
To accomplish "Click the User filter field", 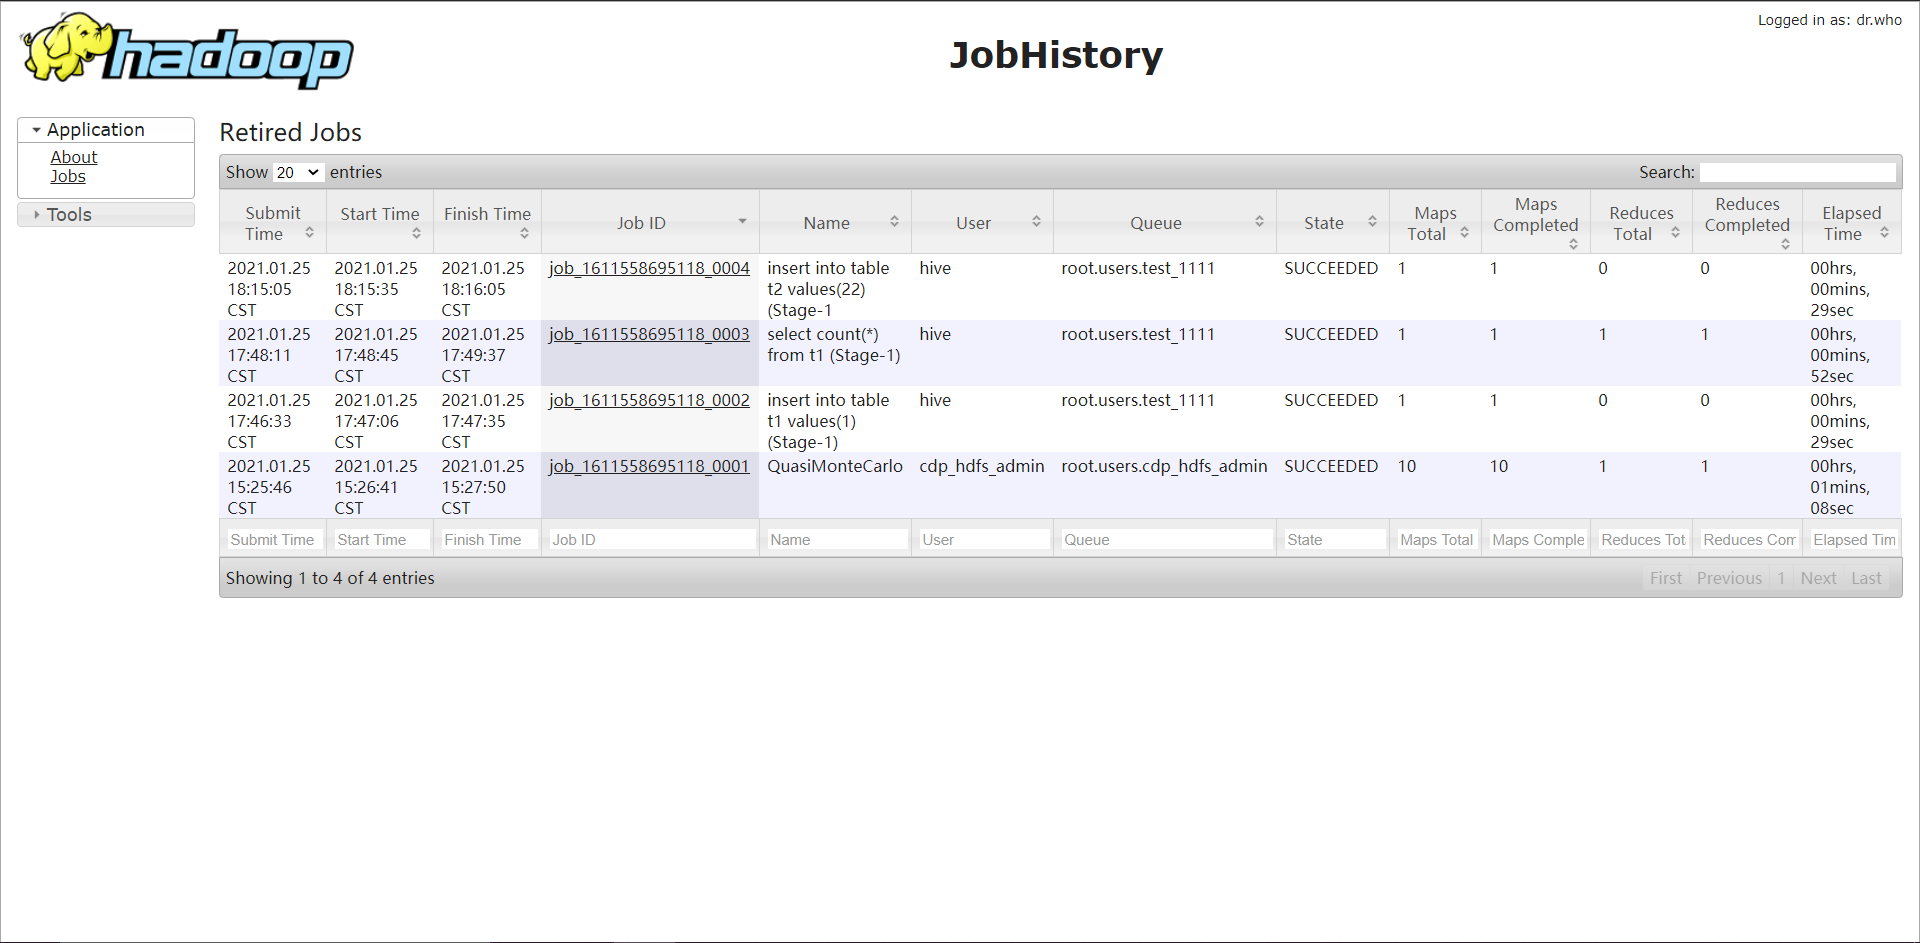I will coord(984,540).
